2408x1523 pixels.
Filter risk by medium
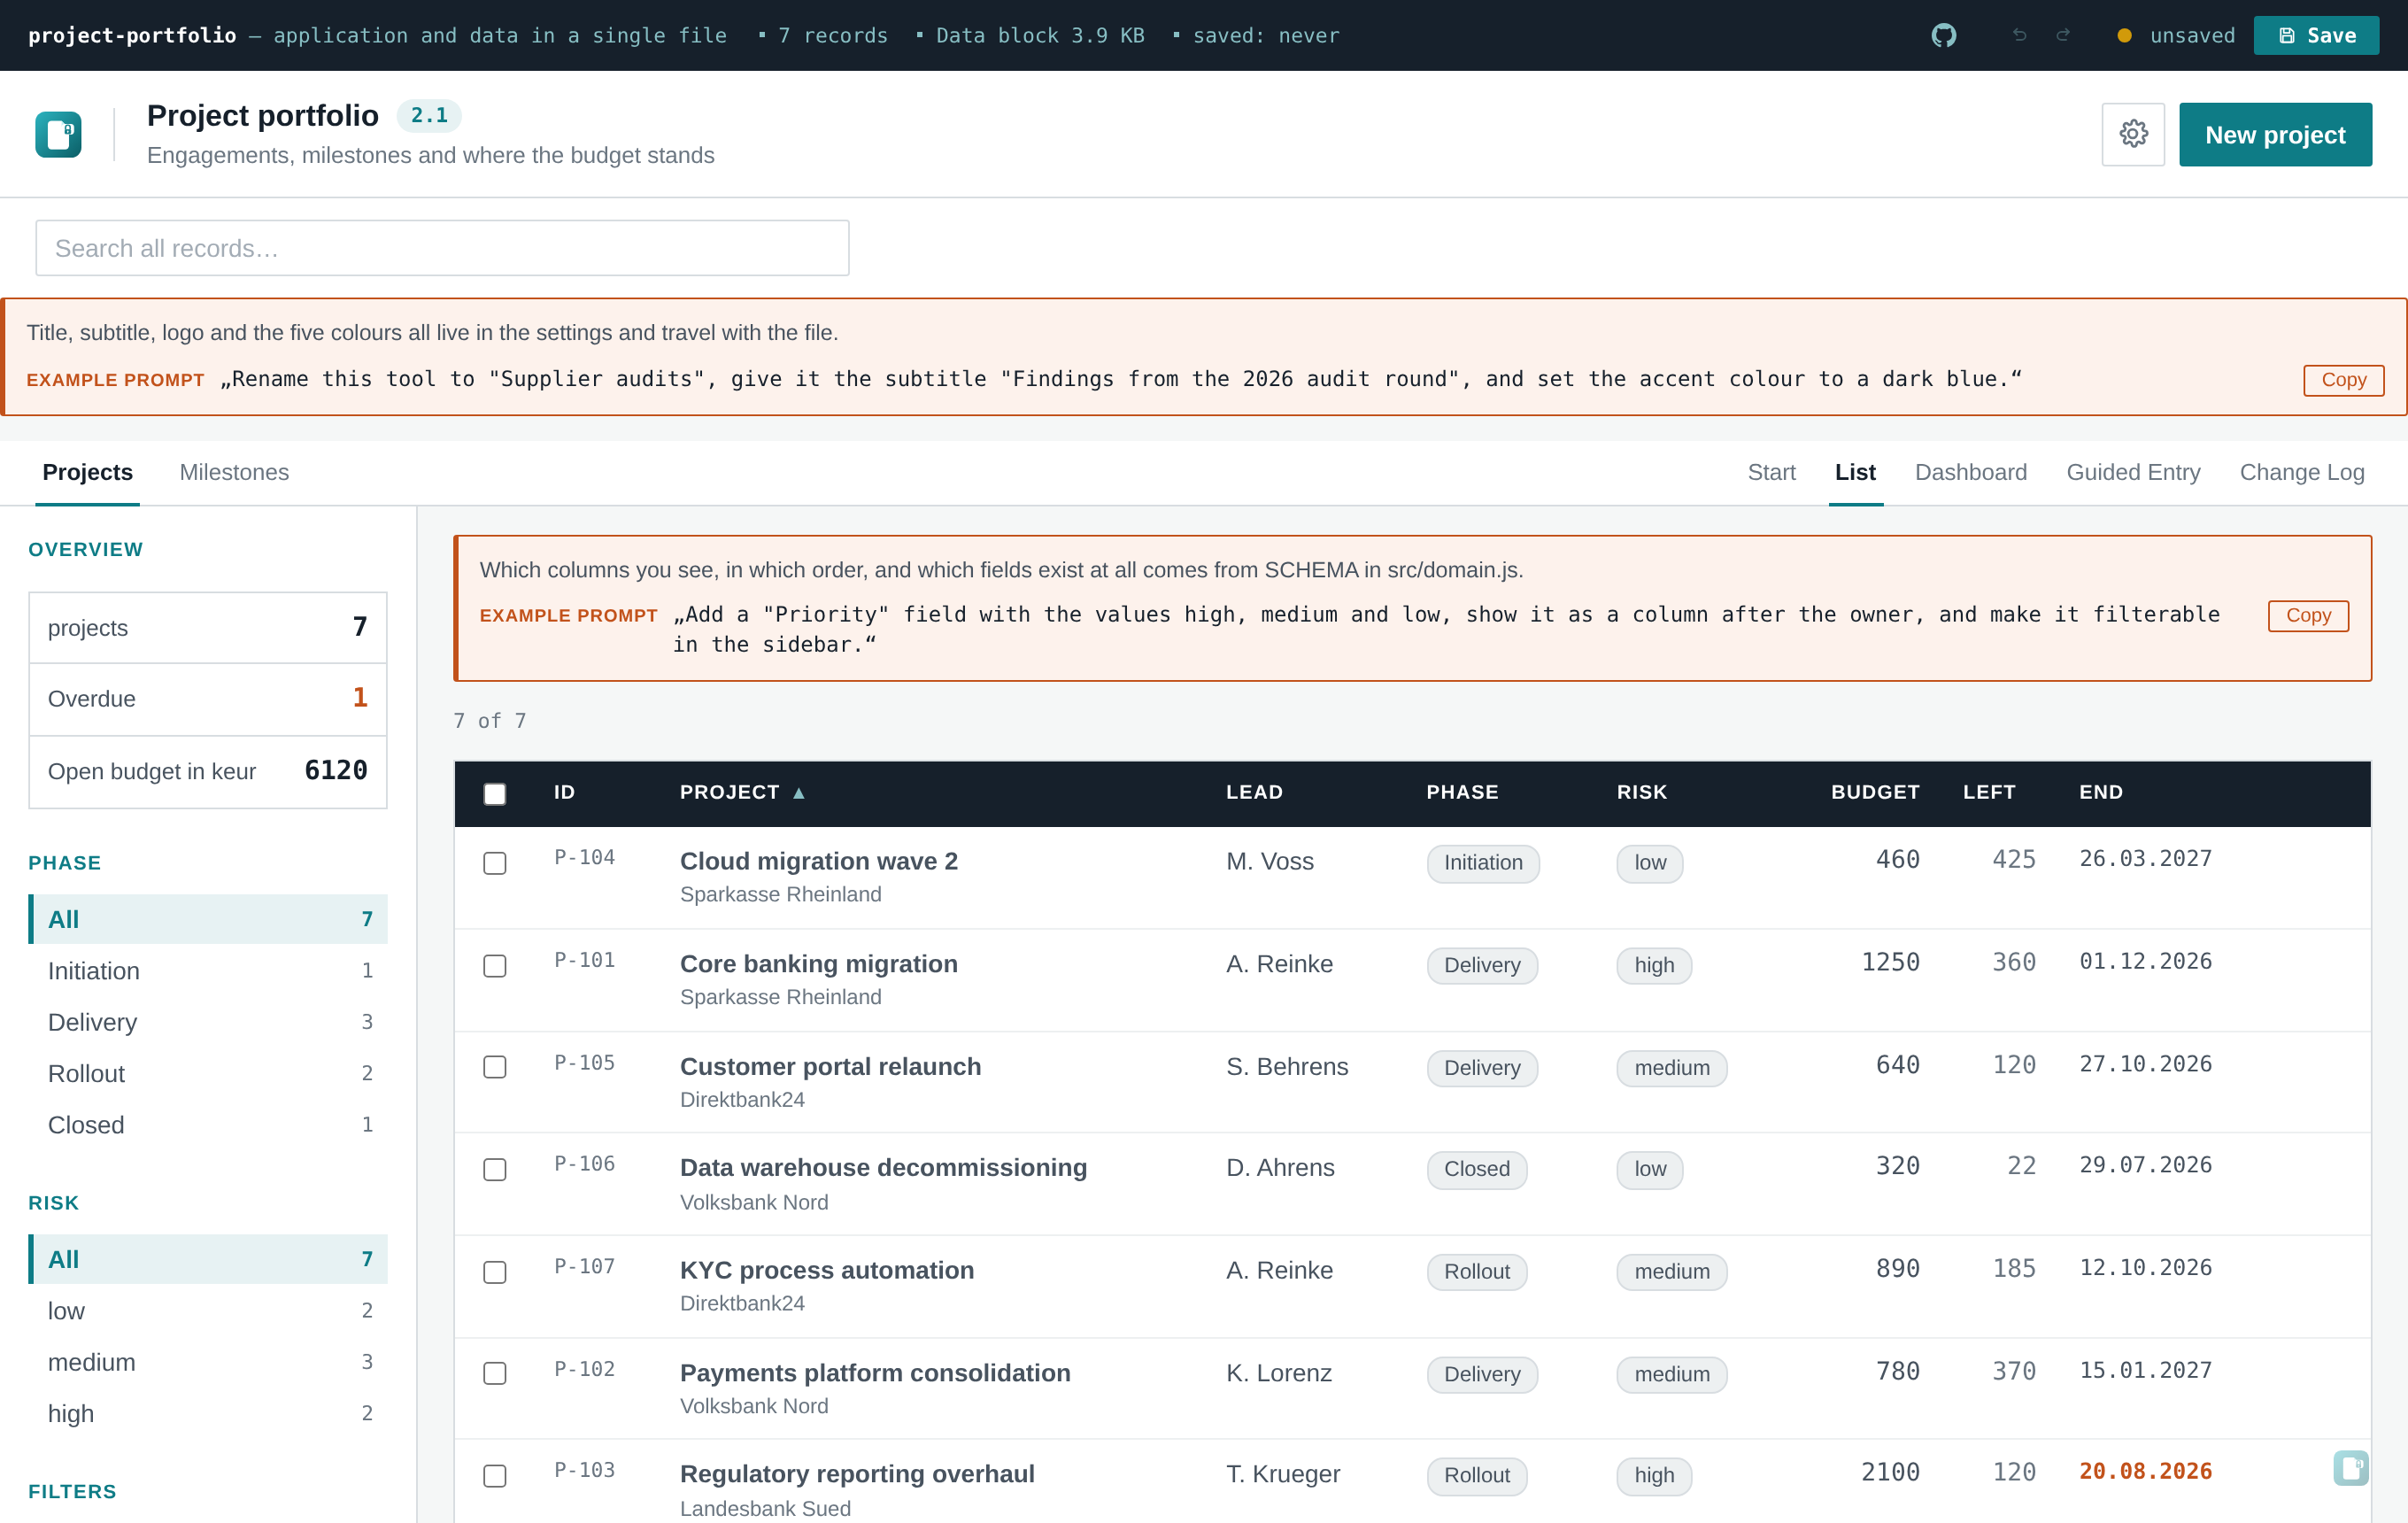point(208,1362)
